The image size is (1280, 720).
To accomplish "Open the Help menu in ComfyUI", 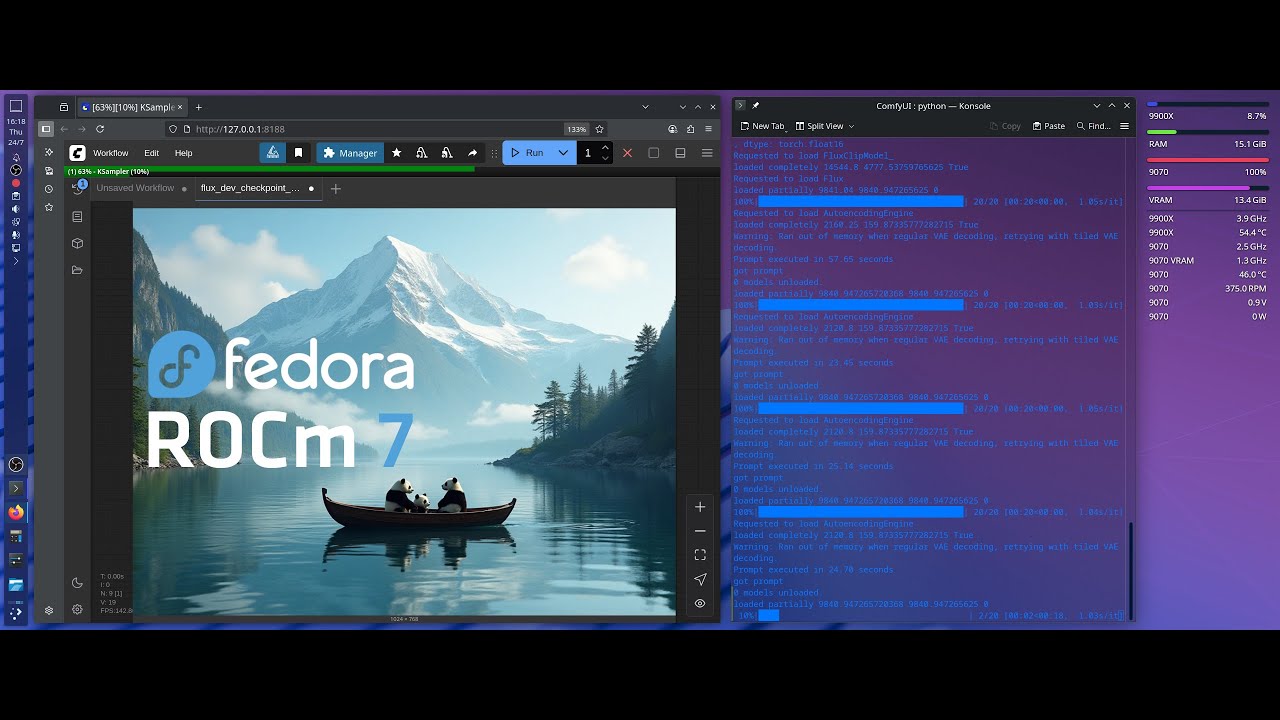I will coord(184,153).
